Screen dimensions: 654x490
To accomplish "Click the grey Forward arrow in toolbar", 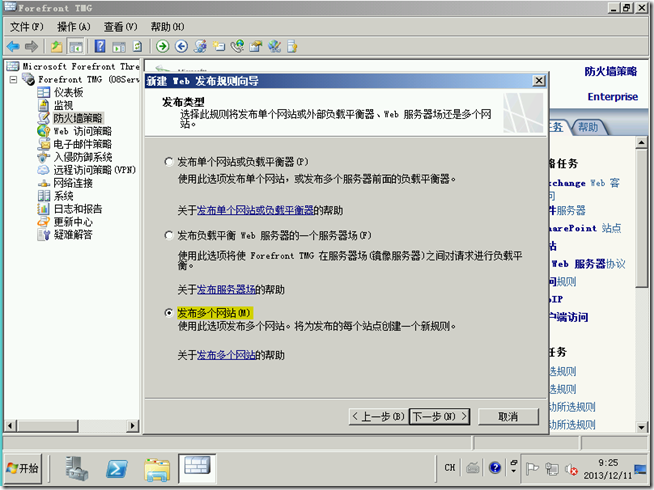I will point(32,46).
